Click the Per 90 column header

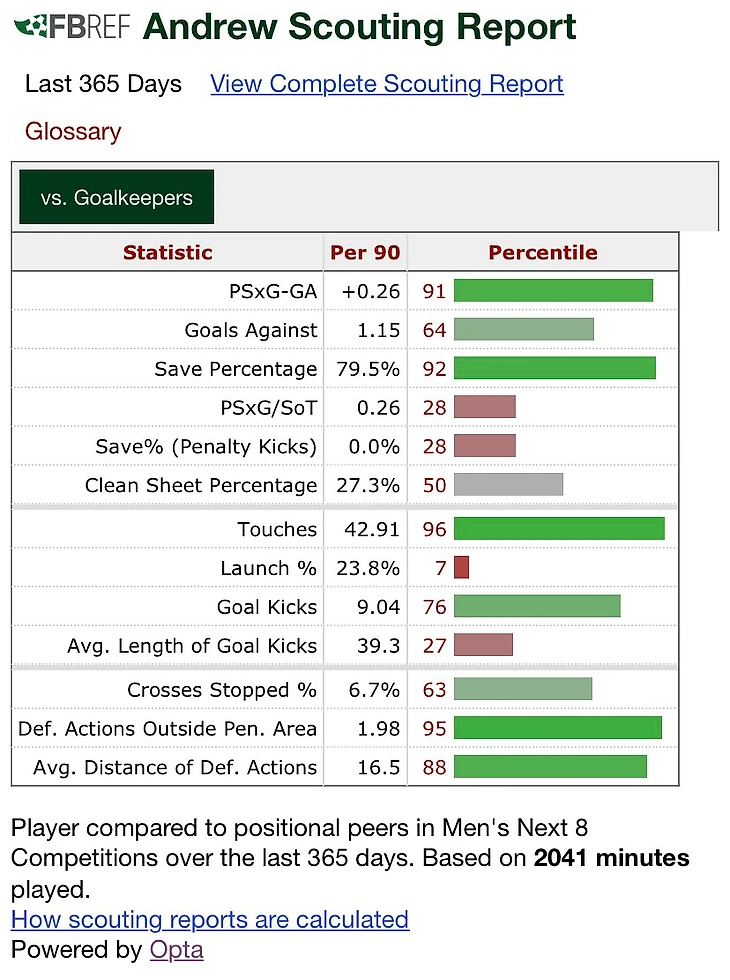point(365,253)
